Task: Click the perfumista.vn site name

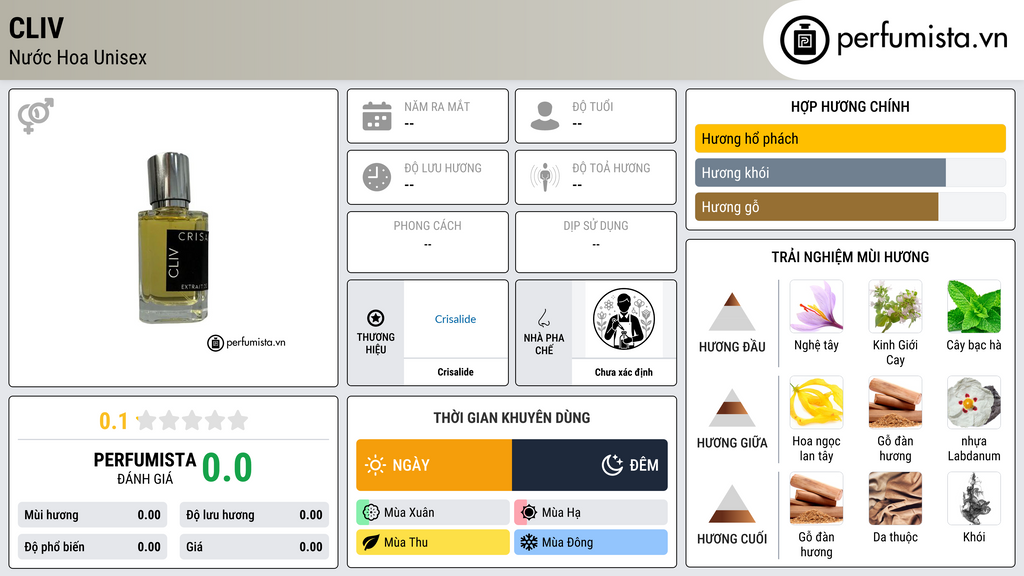Action: [922, 38]
